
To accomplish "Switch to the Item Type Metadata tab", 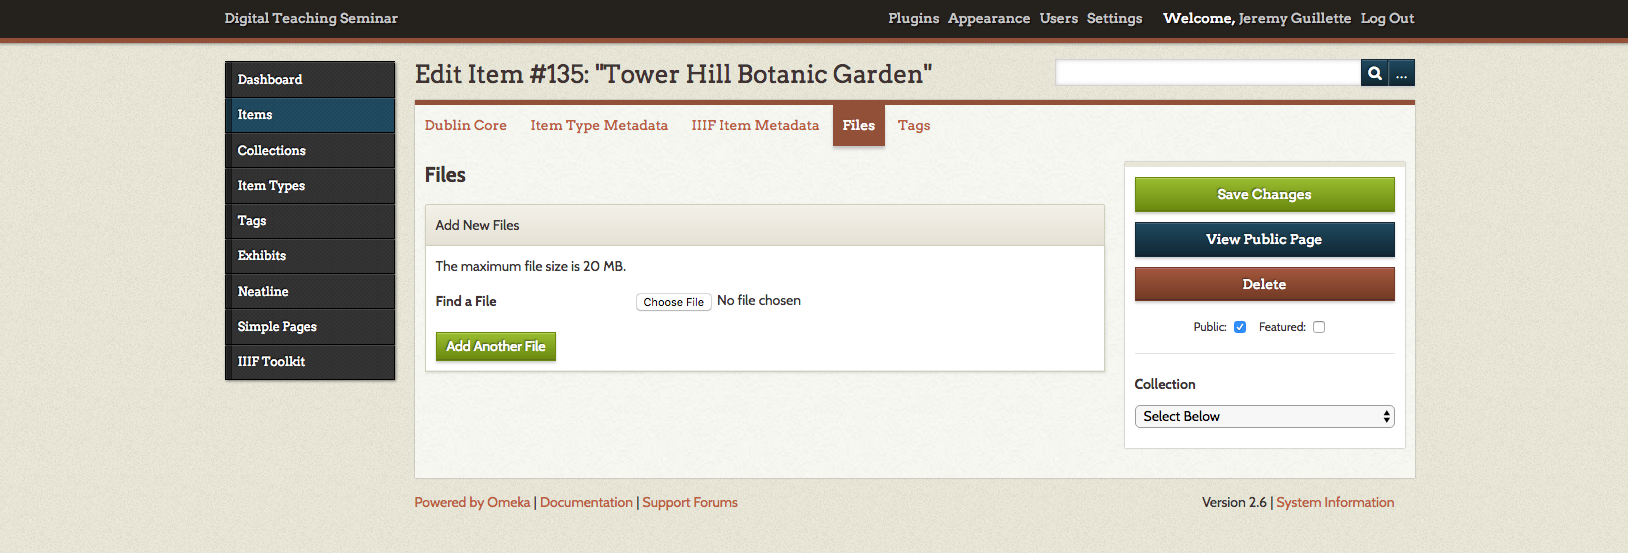I will (x=599, y=125).
